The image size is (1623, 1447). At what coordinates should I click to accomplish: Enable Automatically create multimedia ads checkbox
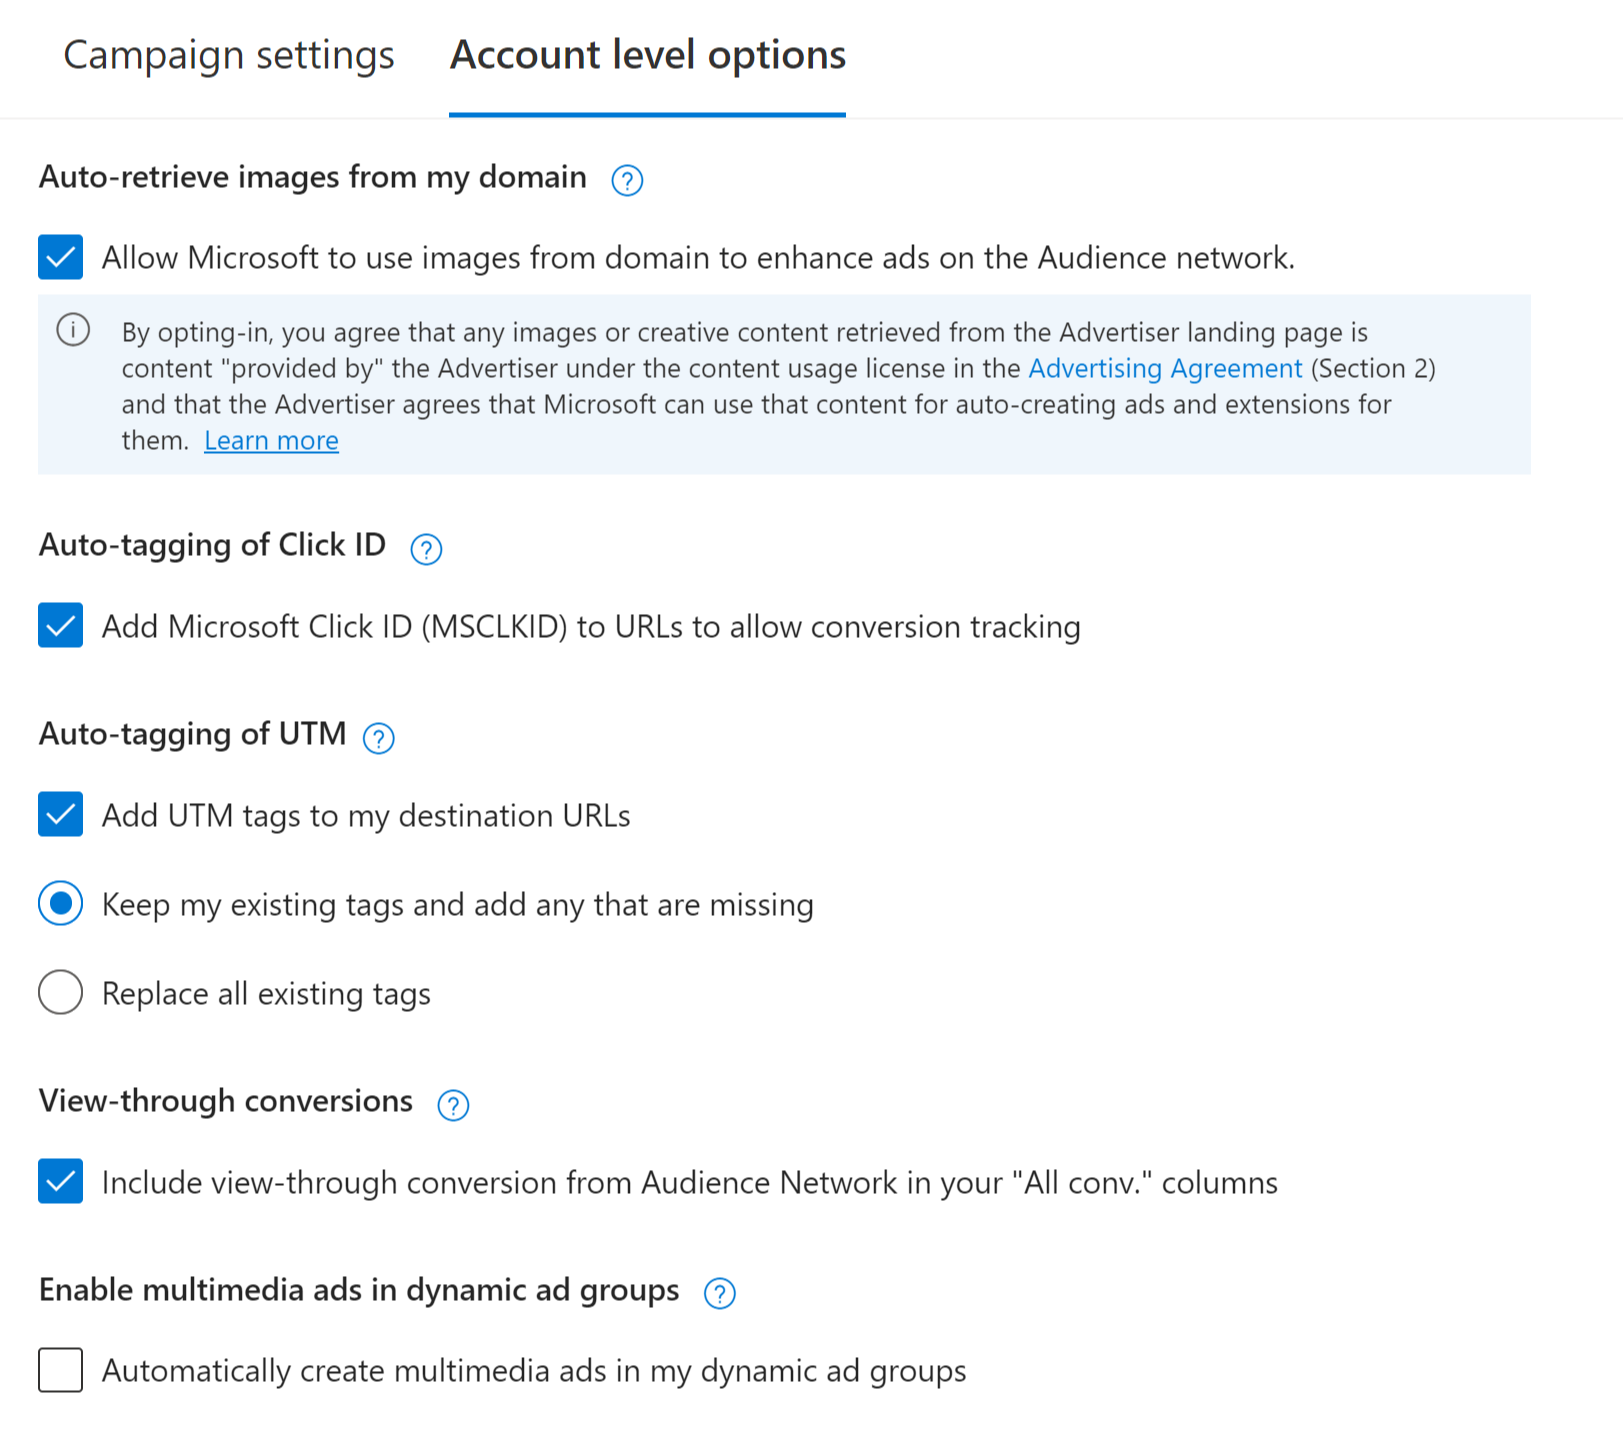coord(61,1370)
